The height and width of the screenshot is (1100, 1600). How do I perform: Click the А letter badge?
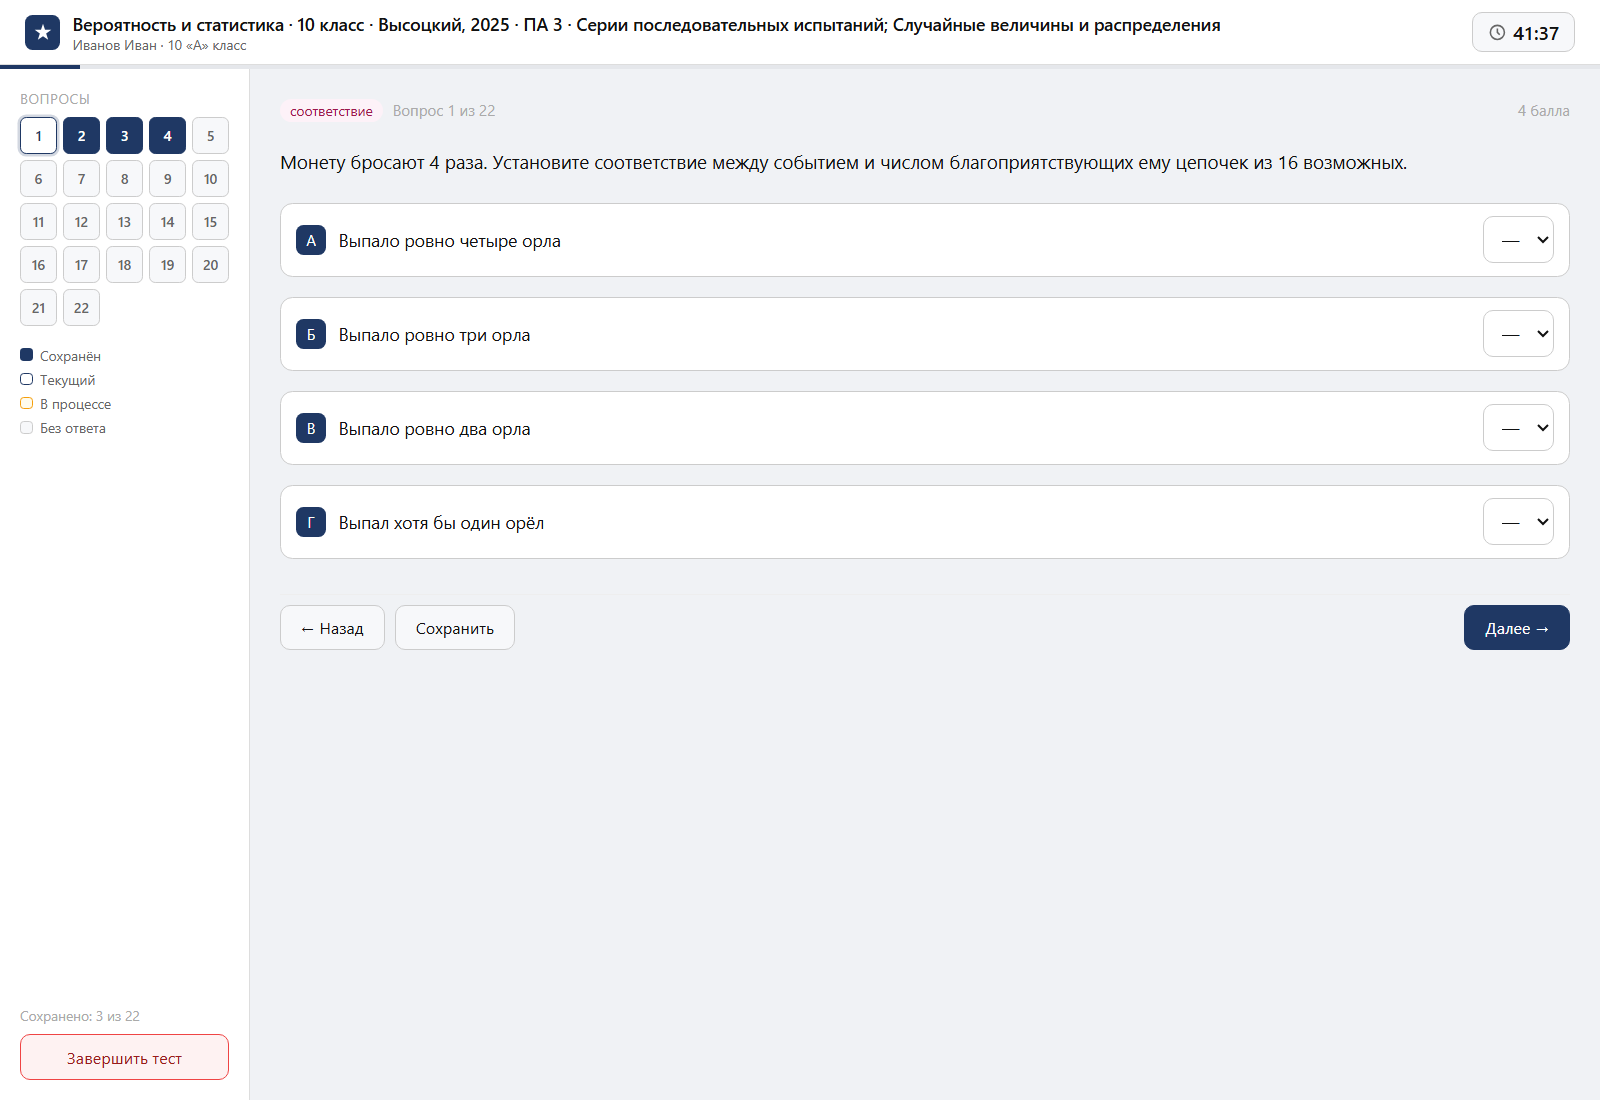311,240
